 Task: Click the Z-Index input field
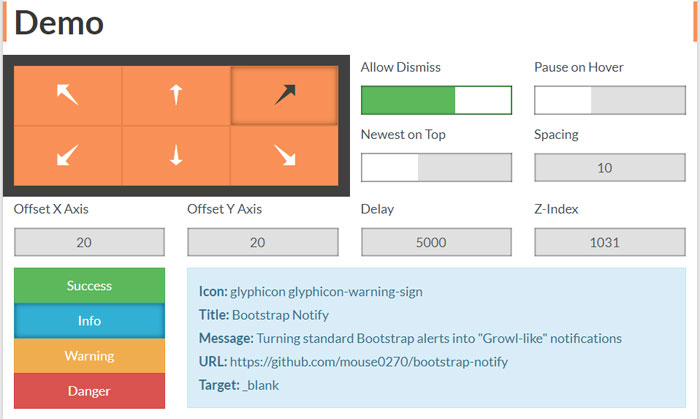(x=610, y=242)
